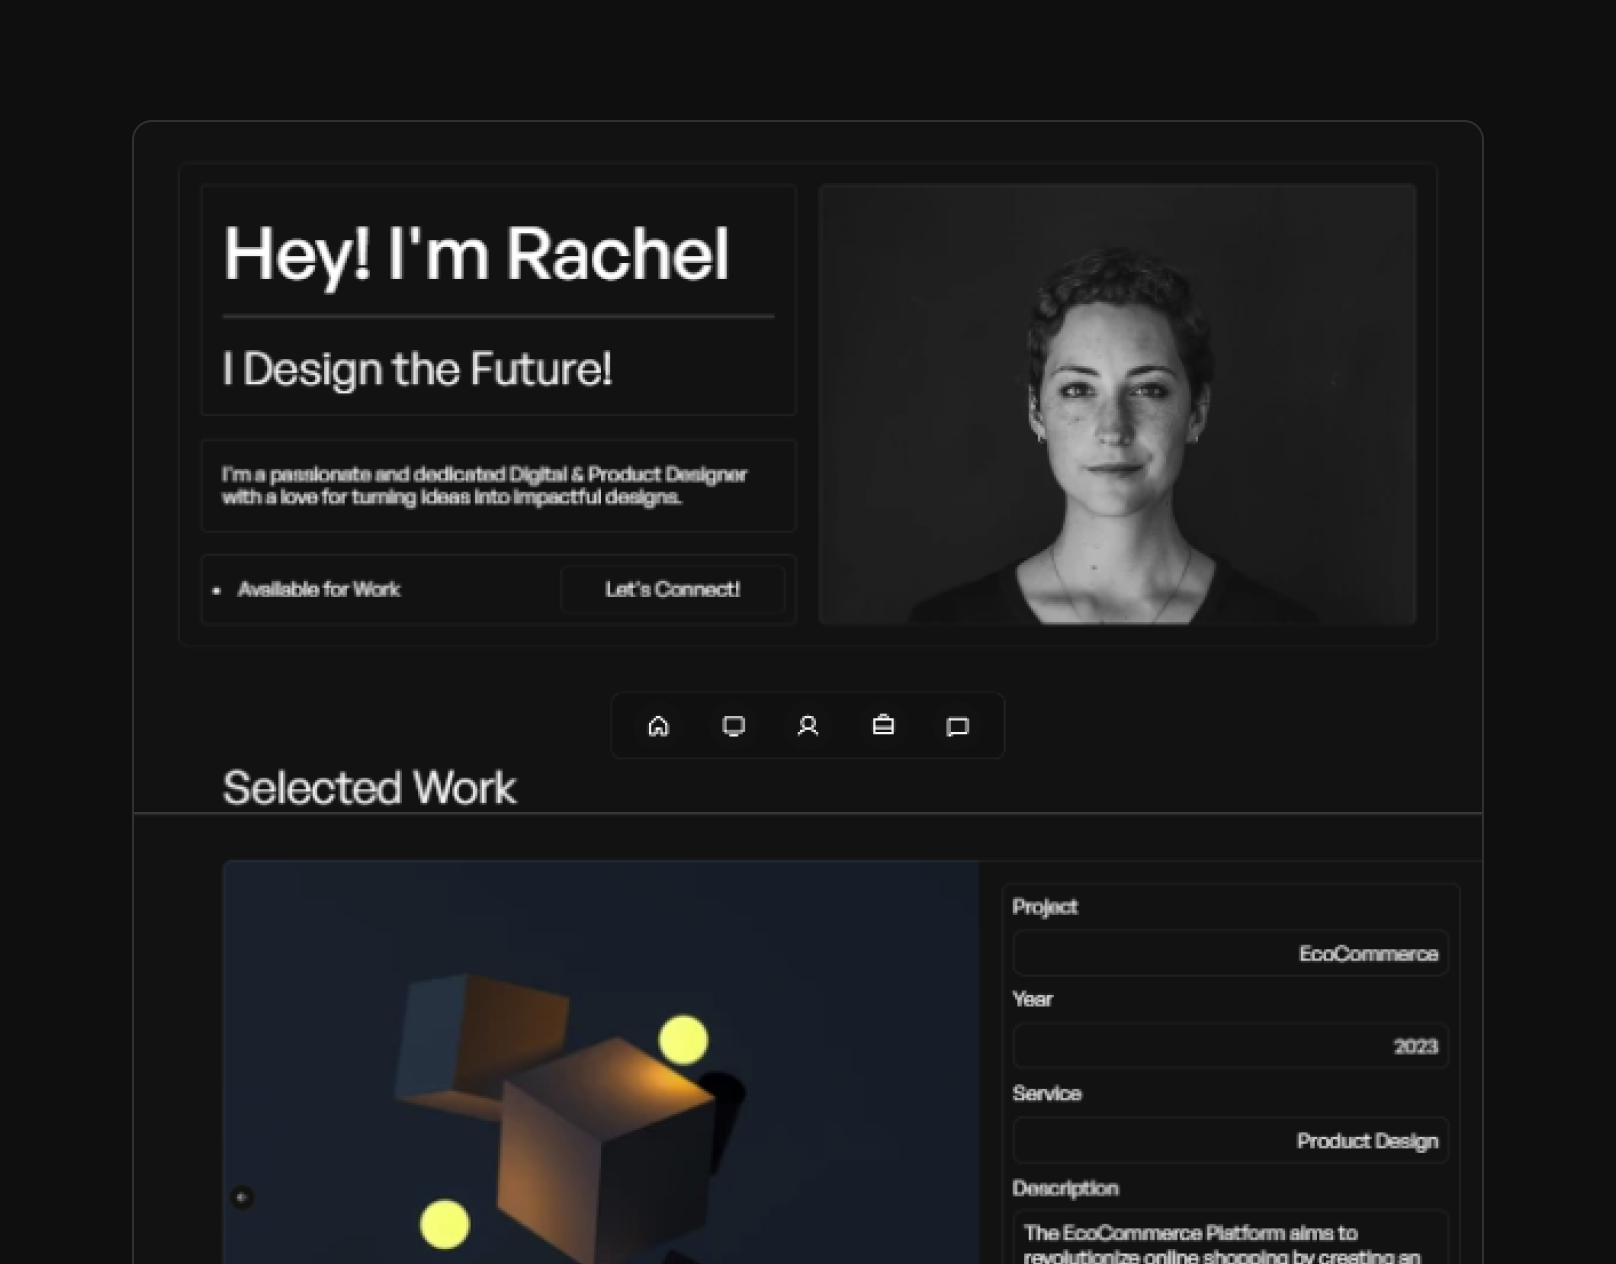Select the Home icon in the navigation bar
Viewport: 1616px width, 1264px height.
click(658, 727)
